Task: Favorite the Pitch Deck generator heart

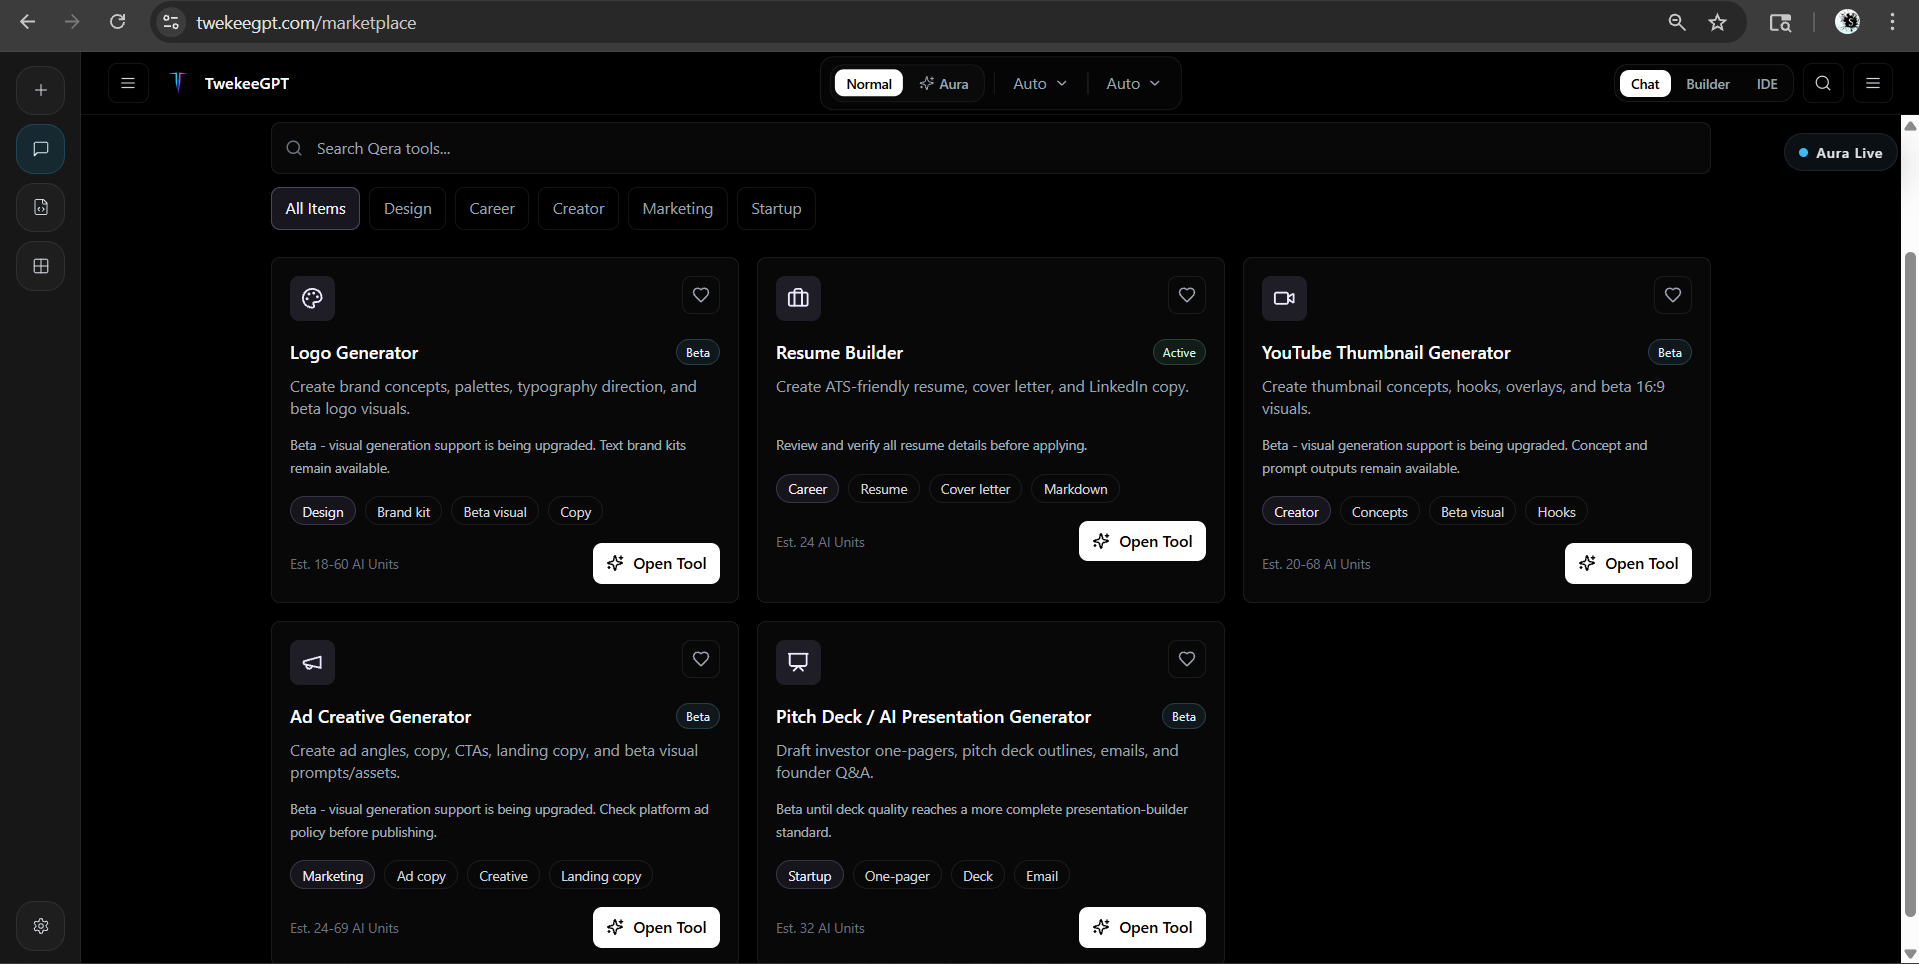Action: [x=1187, y=659]
